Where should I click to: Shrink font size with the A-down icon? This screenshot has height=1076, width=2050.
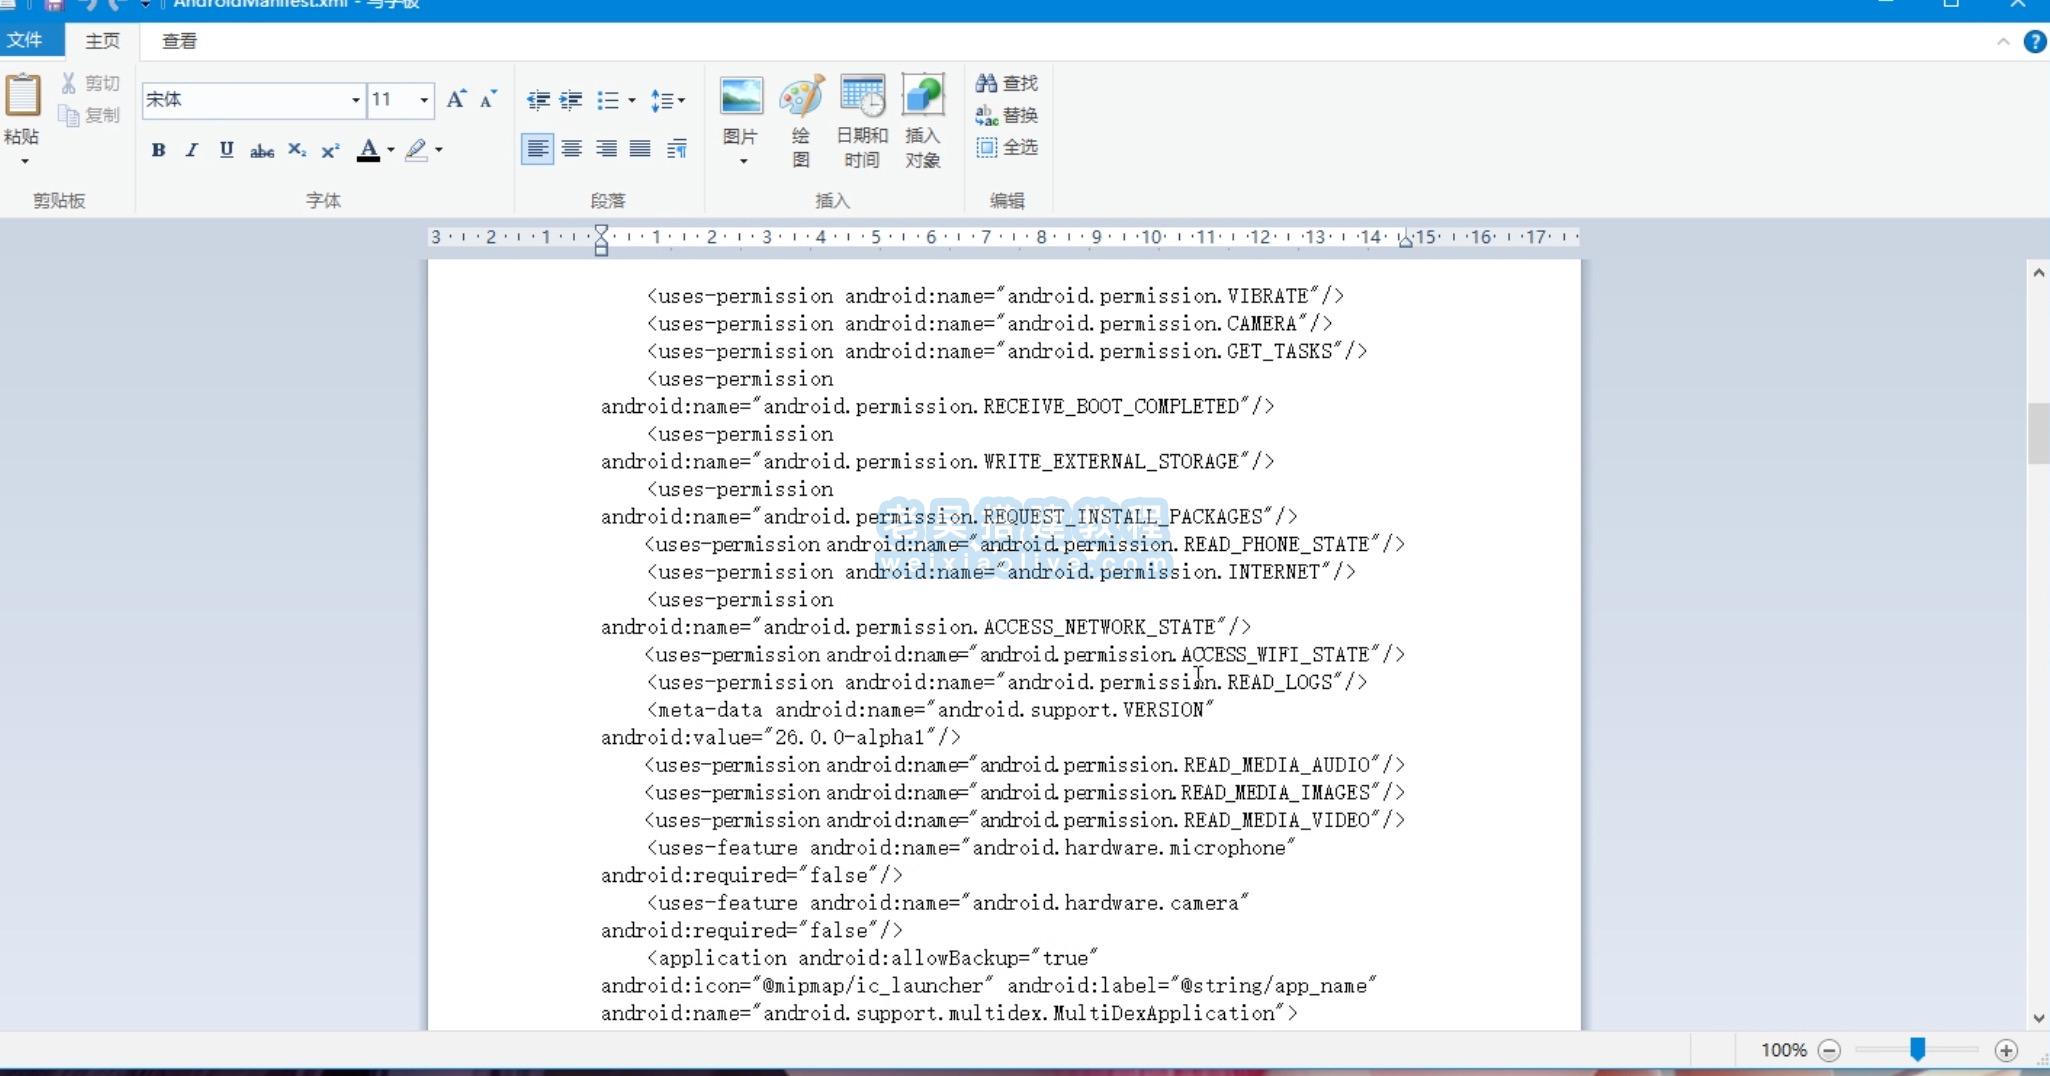pos(488,99)
